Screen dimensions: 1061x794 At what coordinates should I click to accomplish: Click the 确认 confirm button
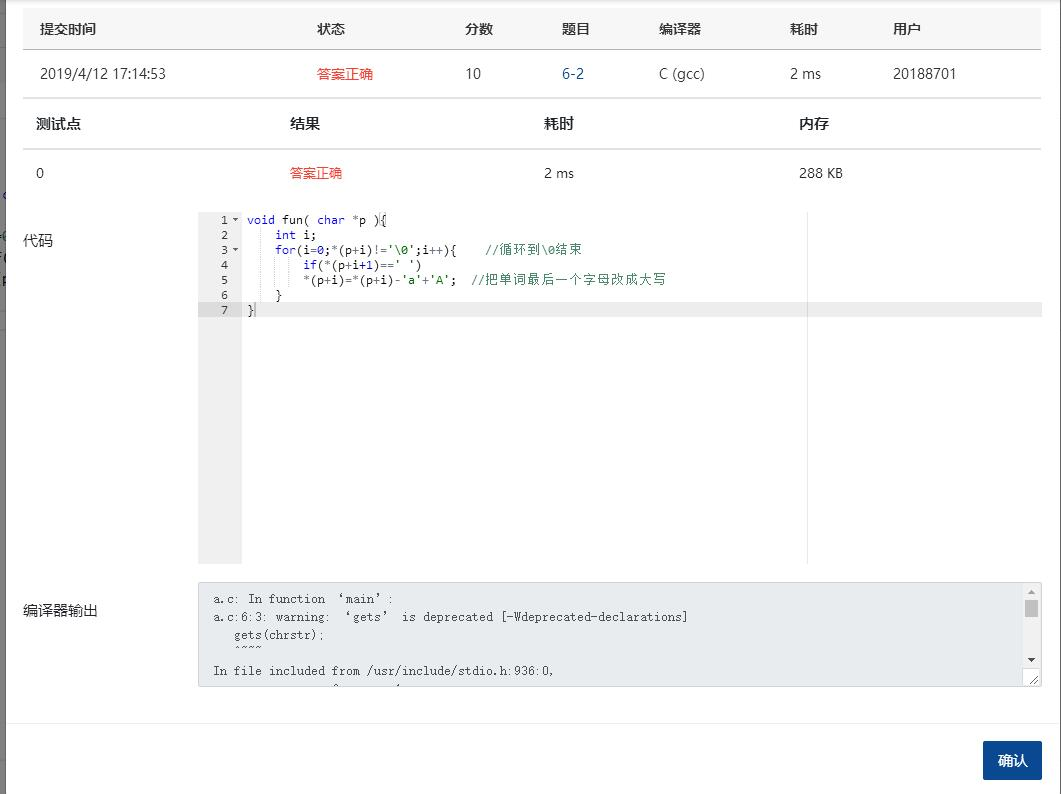[1012, 760]
